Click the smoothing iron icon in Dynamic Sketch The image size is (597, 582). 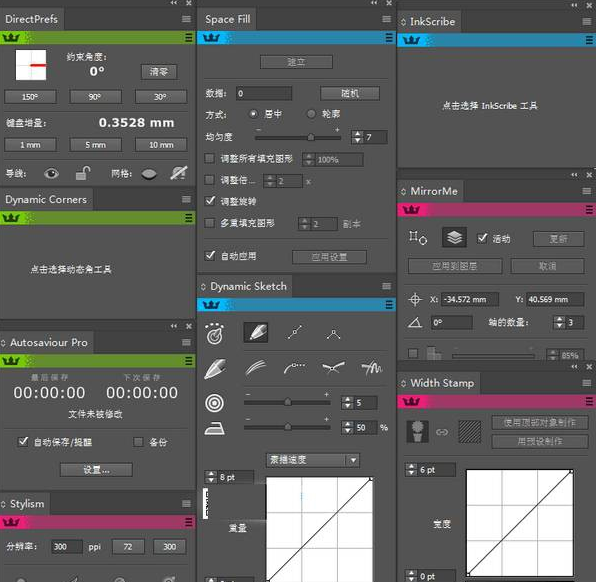tap(214, 428)
